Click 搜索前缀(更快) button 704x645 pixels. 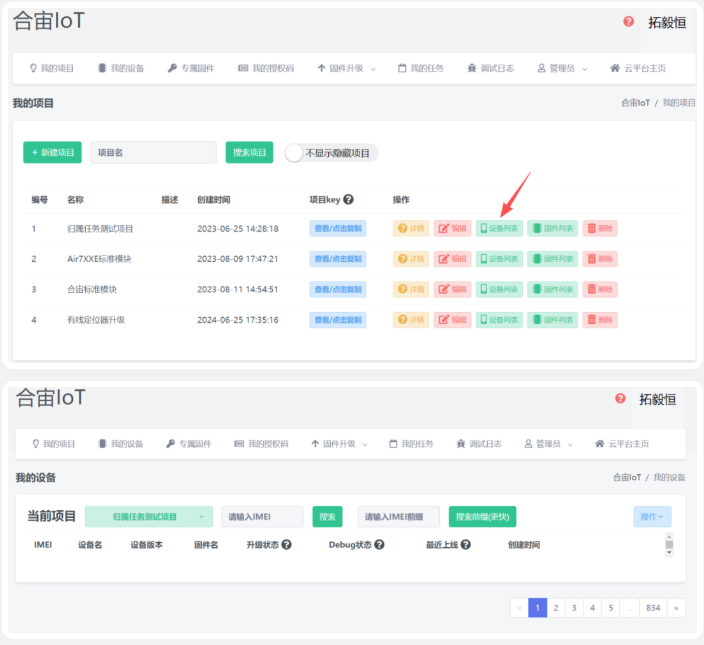point(482,517)
